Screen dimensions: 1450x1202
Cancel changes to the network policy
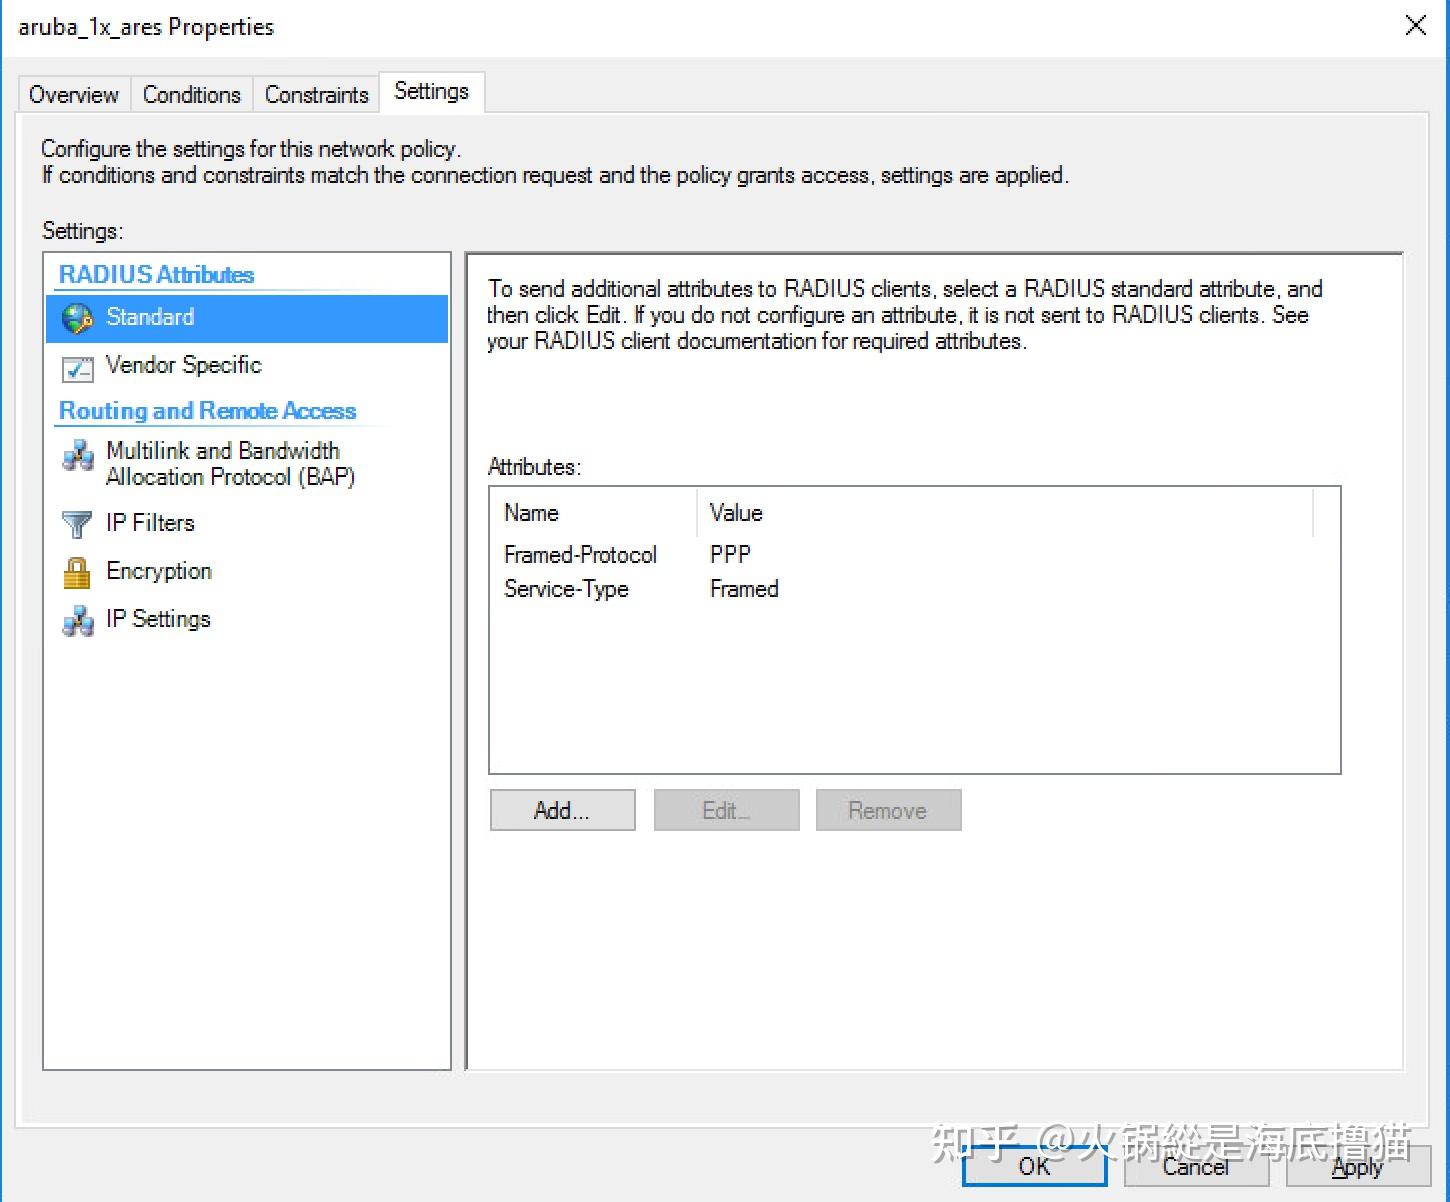1195,1166
